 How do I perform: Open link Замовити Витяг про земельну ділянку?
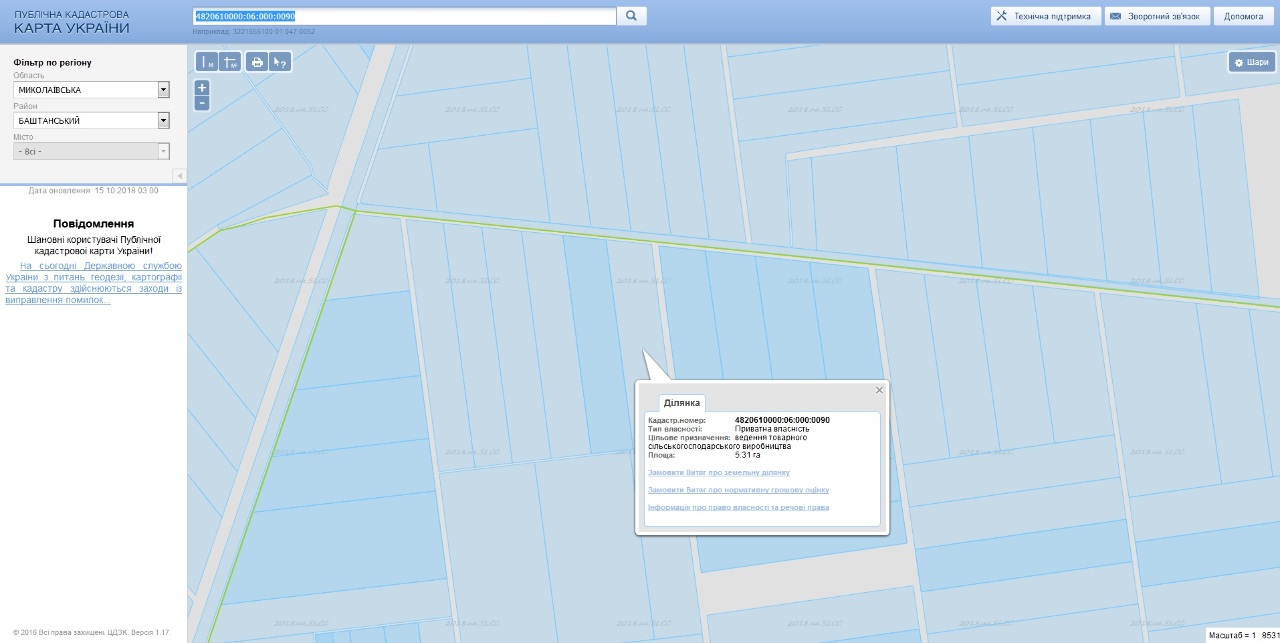click(719, 472)
